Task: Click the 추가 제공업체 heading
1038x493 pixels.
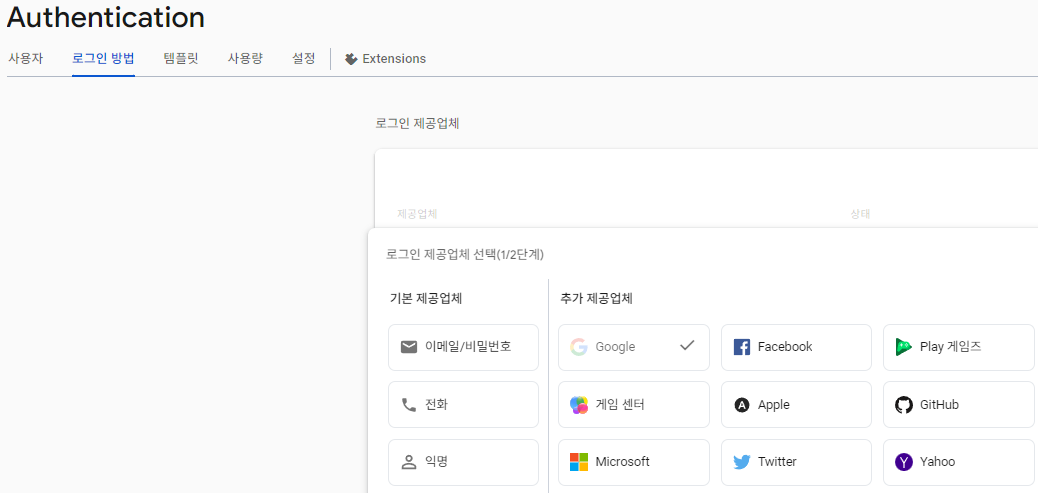Action: point(596,298)
